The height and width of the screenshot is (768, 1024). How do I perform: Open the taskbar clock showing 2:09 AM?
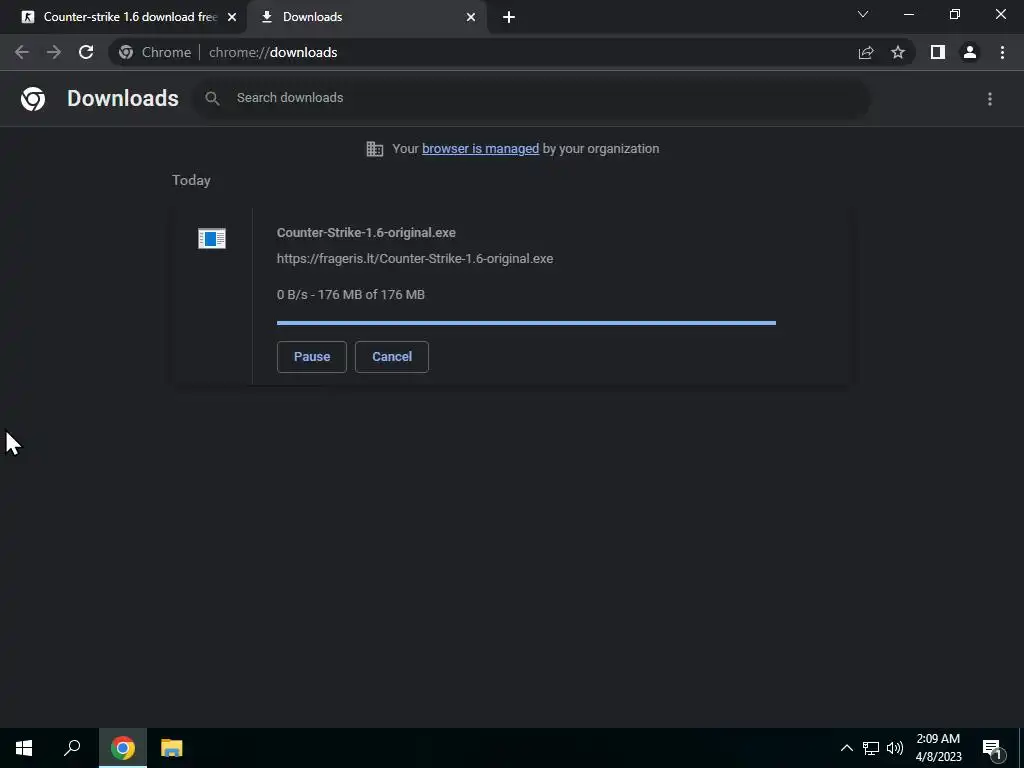click(x=938, y=748)
